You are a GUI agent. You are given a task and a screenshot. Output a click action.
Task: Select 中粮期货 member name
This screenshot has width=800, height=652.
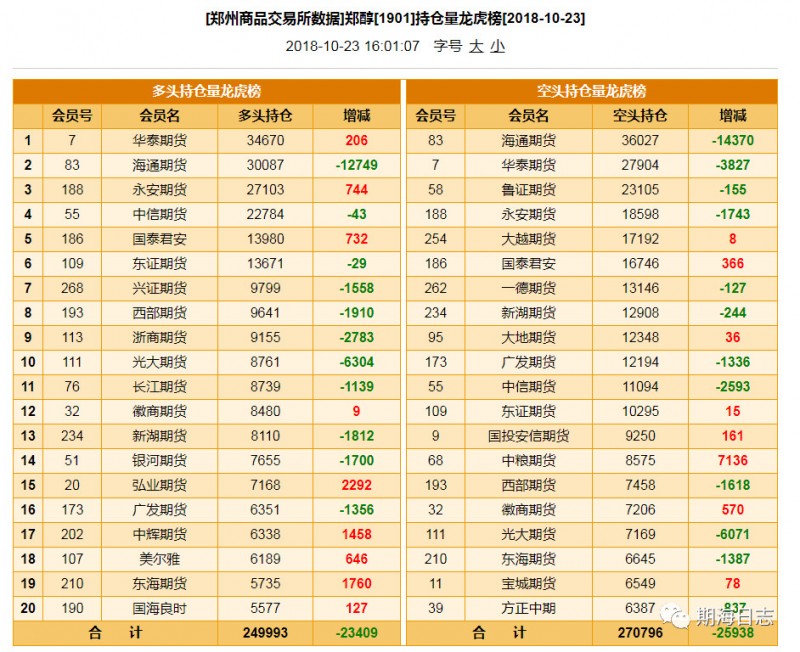point(528,460)
